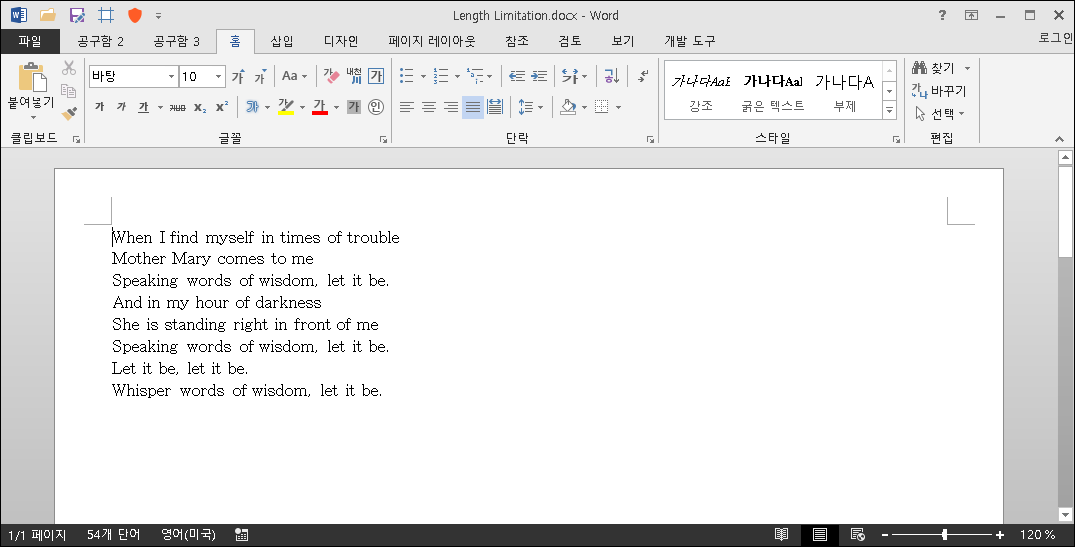This screenshot has height=547, width=1075.
Task: Expand the styles gallery more arrow
Action: pyautogui.click(x=889, y=109)
